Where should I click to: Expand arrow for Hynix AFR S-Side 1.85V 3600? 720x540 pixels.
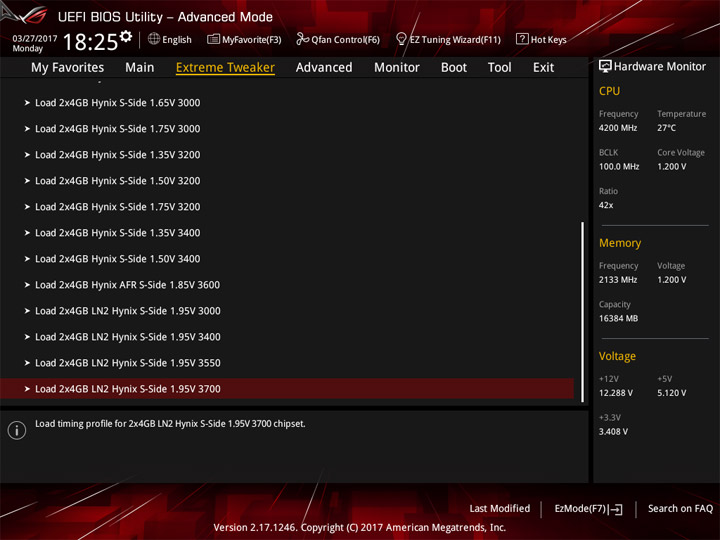click(27, 285)
